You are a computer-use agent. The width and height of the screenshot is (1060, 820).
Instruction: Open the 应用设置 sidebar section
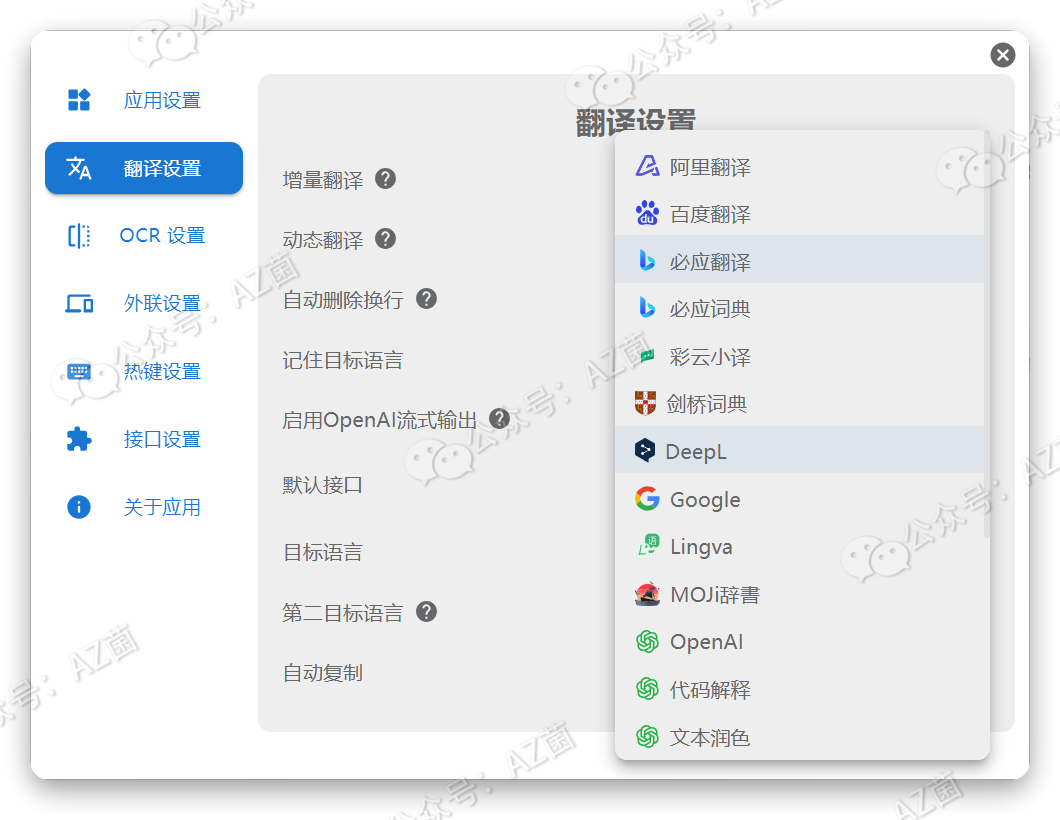pyautogui.click(x=143, y=100)
